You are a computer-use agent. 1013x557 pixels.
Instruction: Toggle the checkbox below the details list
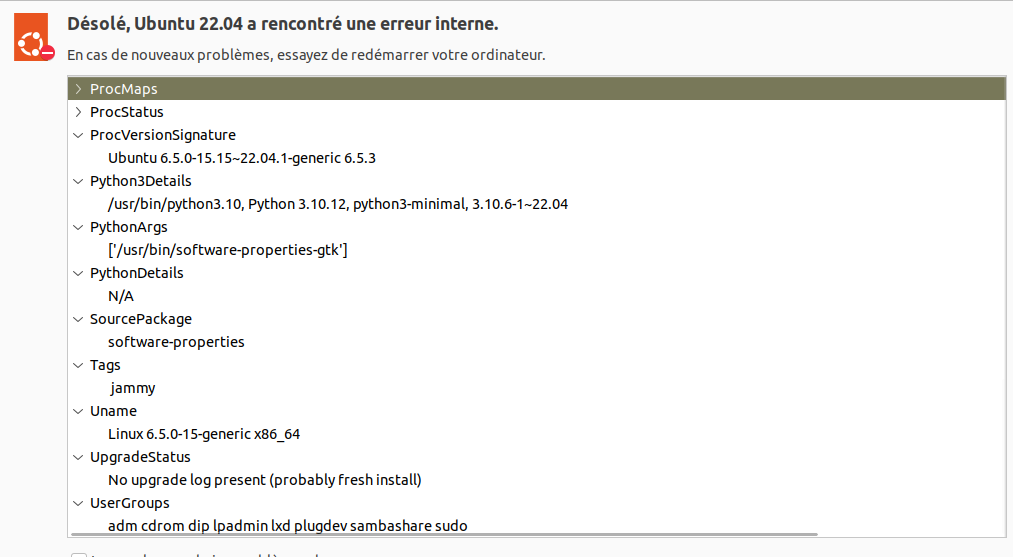pos(79,554)
